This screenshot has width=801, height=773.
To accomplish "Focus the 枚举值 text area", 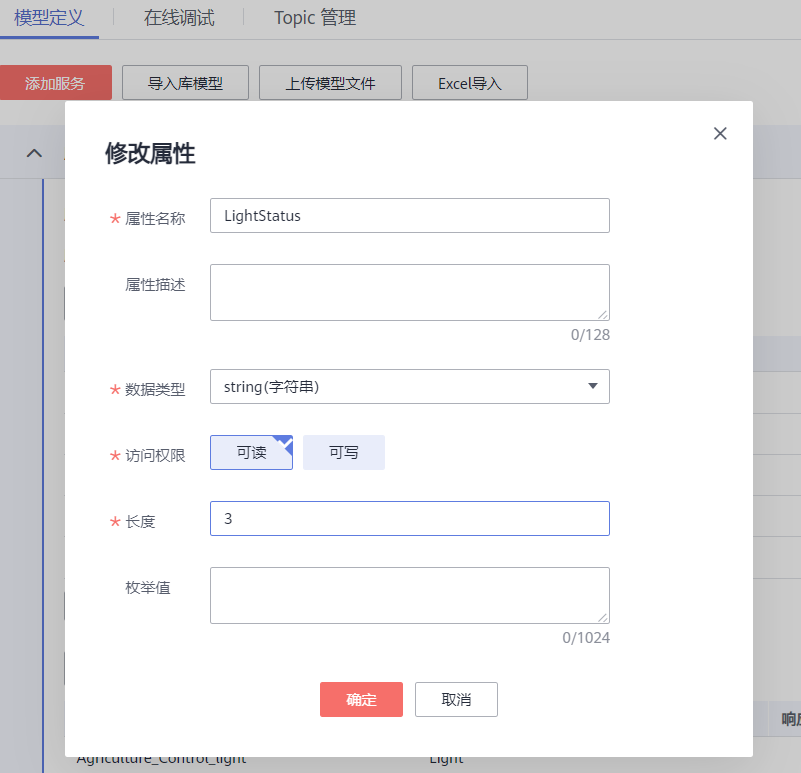I will point(410,595).
